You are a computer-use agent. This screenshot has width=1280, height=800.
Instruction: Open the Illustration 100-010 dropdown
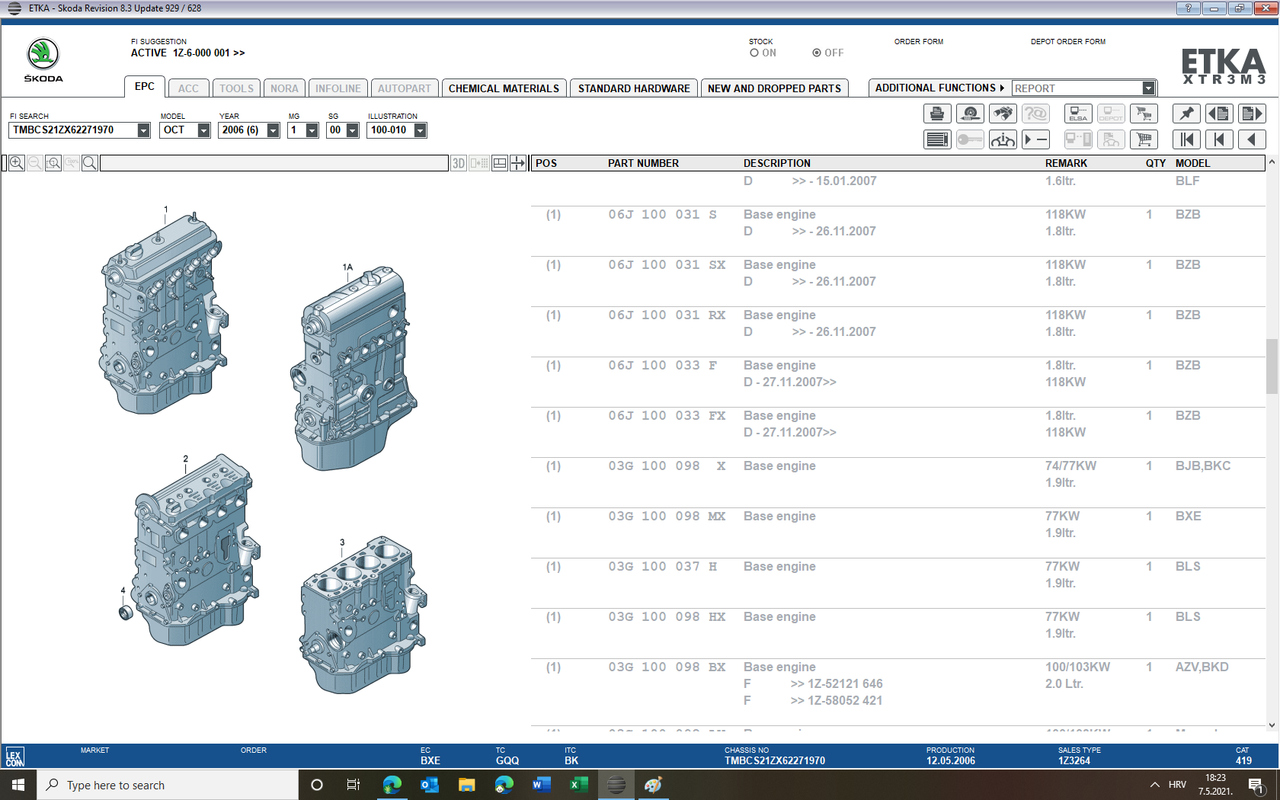[x=420, y=130]
